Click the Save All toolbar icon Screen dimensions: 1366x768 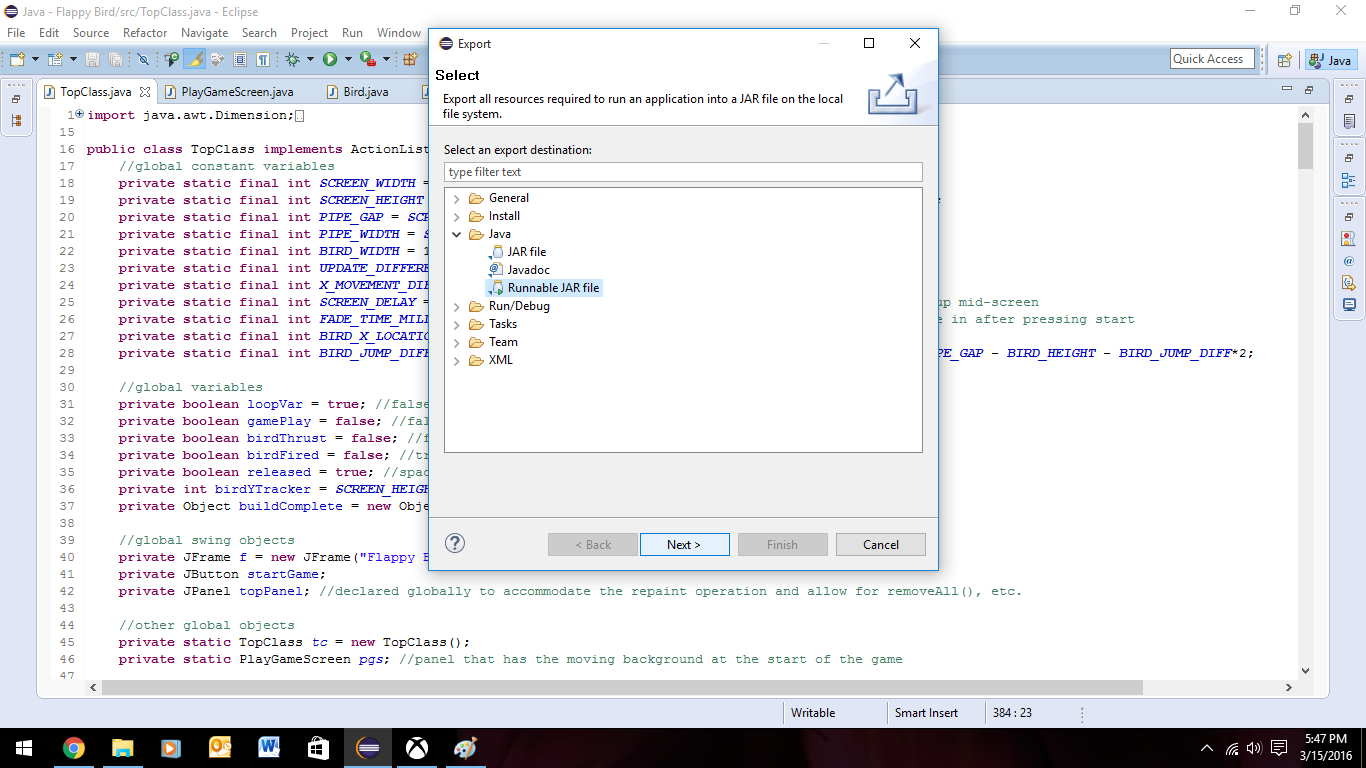coord(115,60)
